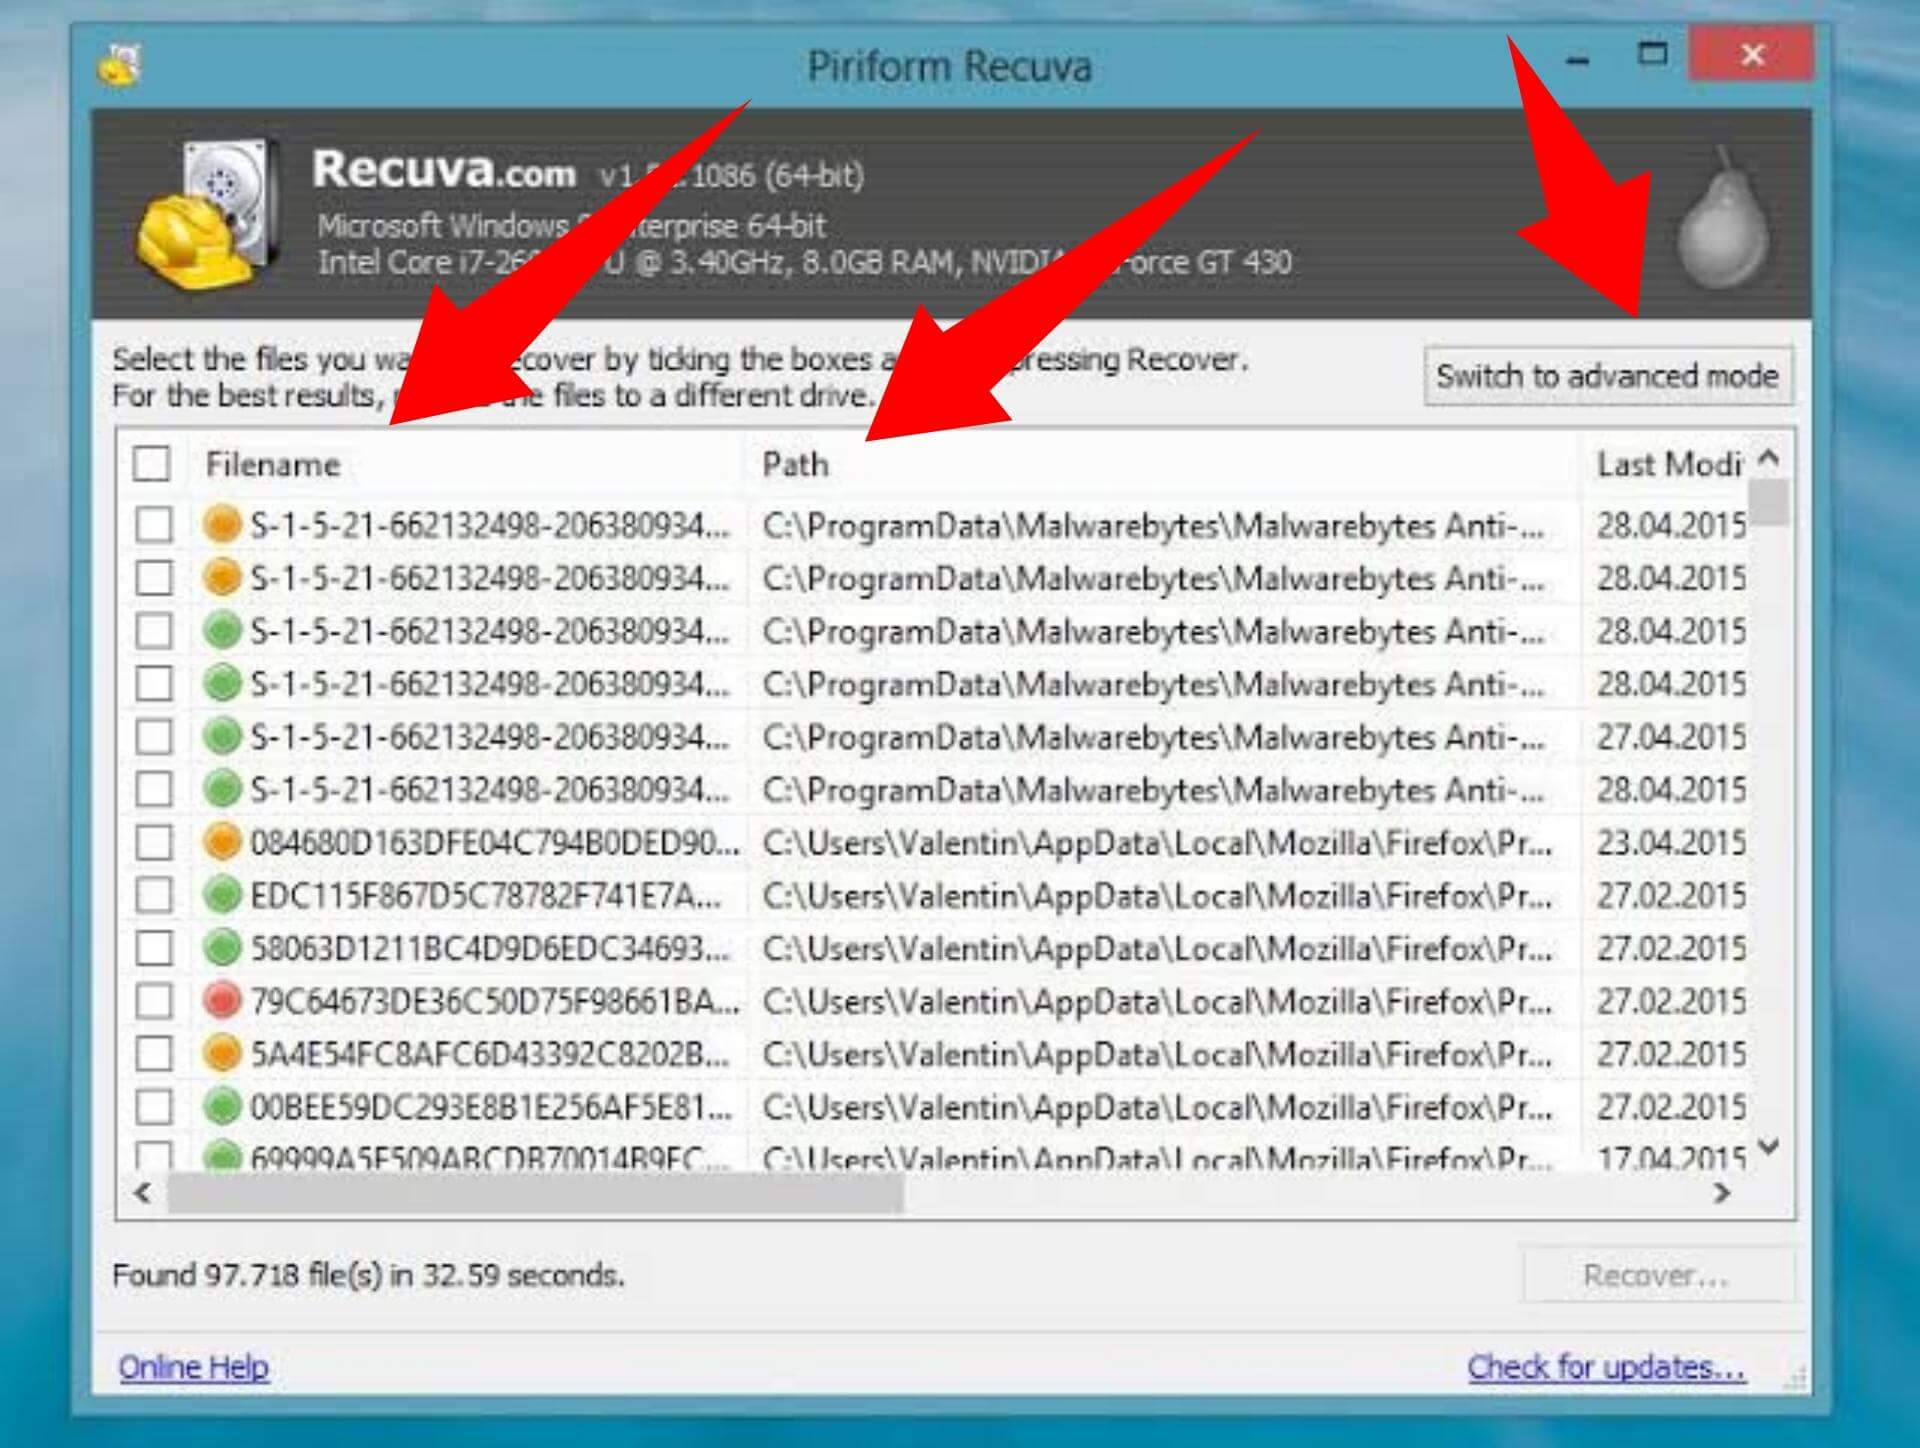The width and height of the screenshot is (1920, 1448).
Task: Click the red status dot beside 79C64673DE36C50D75F98661BA
Action: pos(222,1001)
